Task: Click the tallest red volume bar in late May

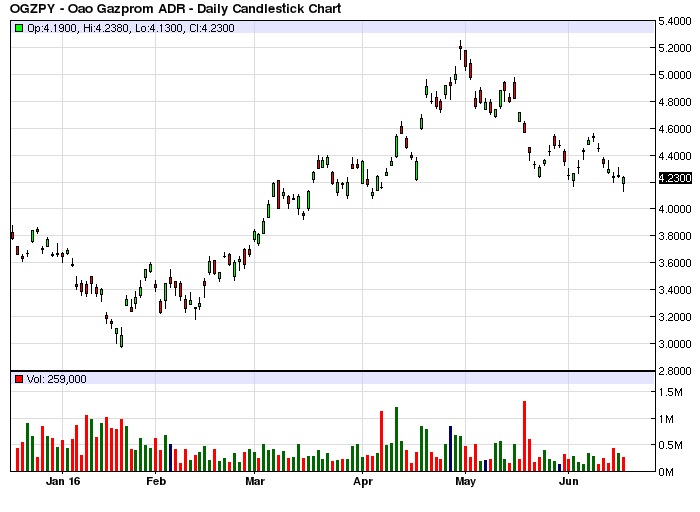Action: tap(525, 436)
